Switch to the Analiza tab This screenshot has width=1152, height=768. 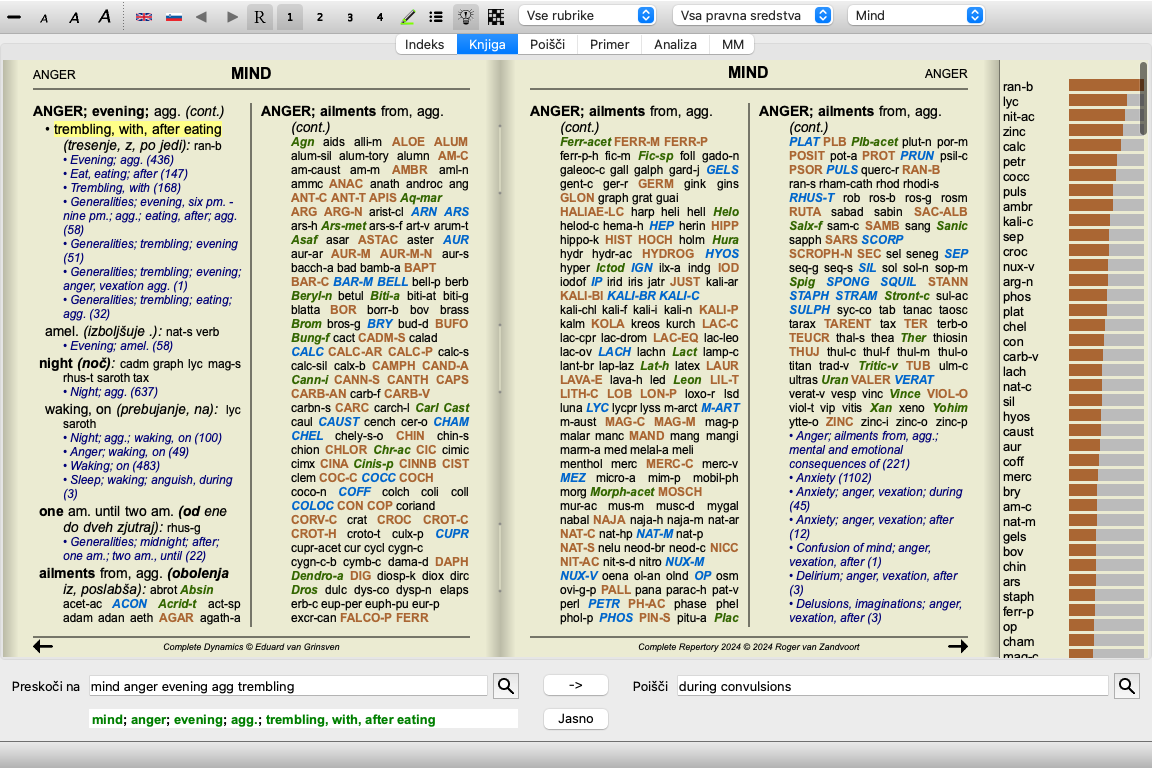pyautogui.click(x=675, y=45)
